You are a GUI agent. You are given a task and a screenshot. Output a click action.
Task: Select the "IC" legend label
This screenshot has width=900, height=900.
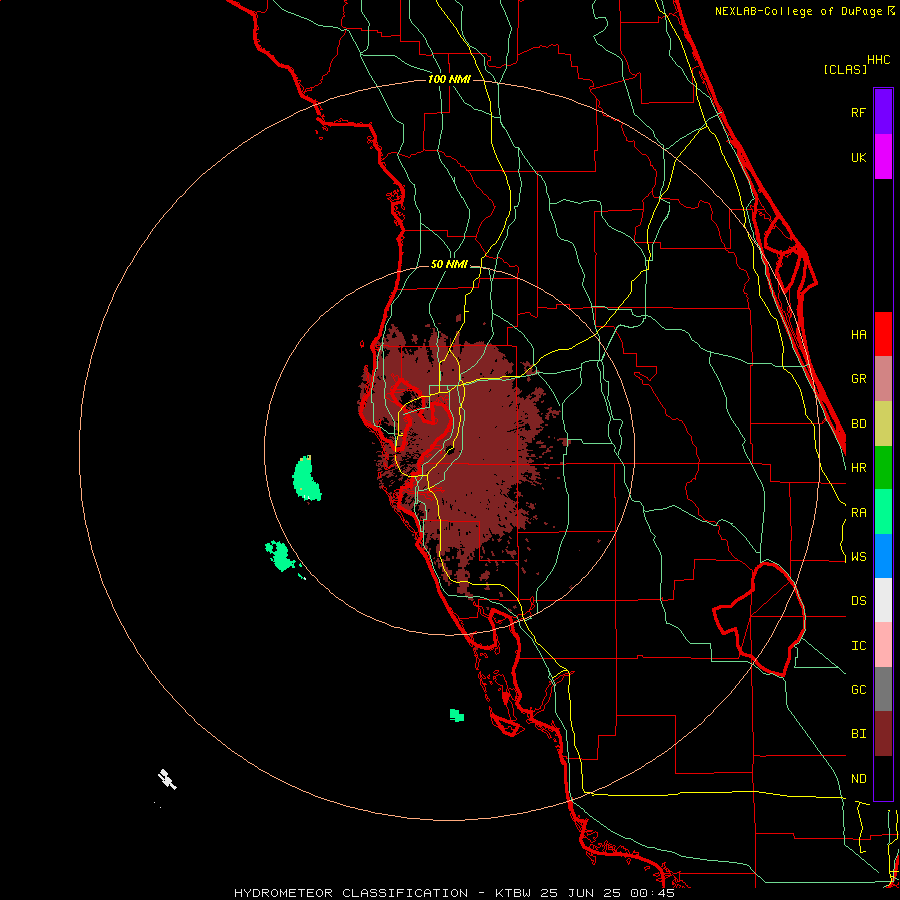[x=858, y=646]
